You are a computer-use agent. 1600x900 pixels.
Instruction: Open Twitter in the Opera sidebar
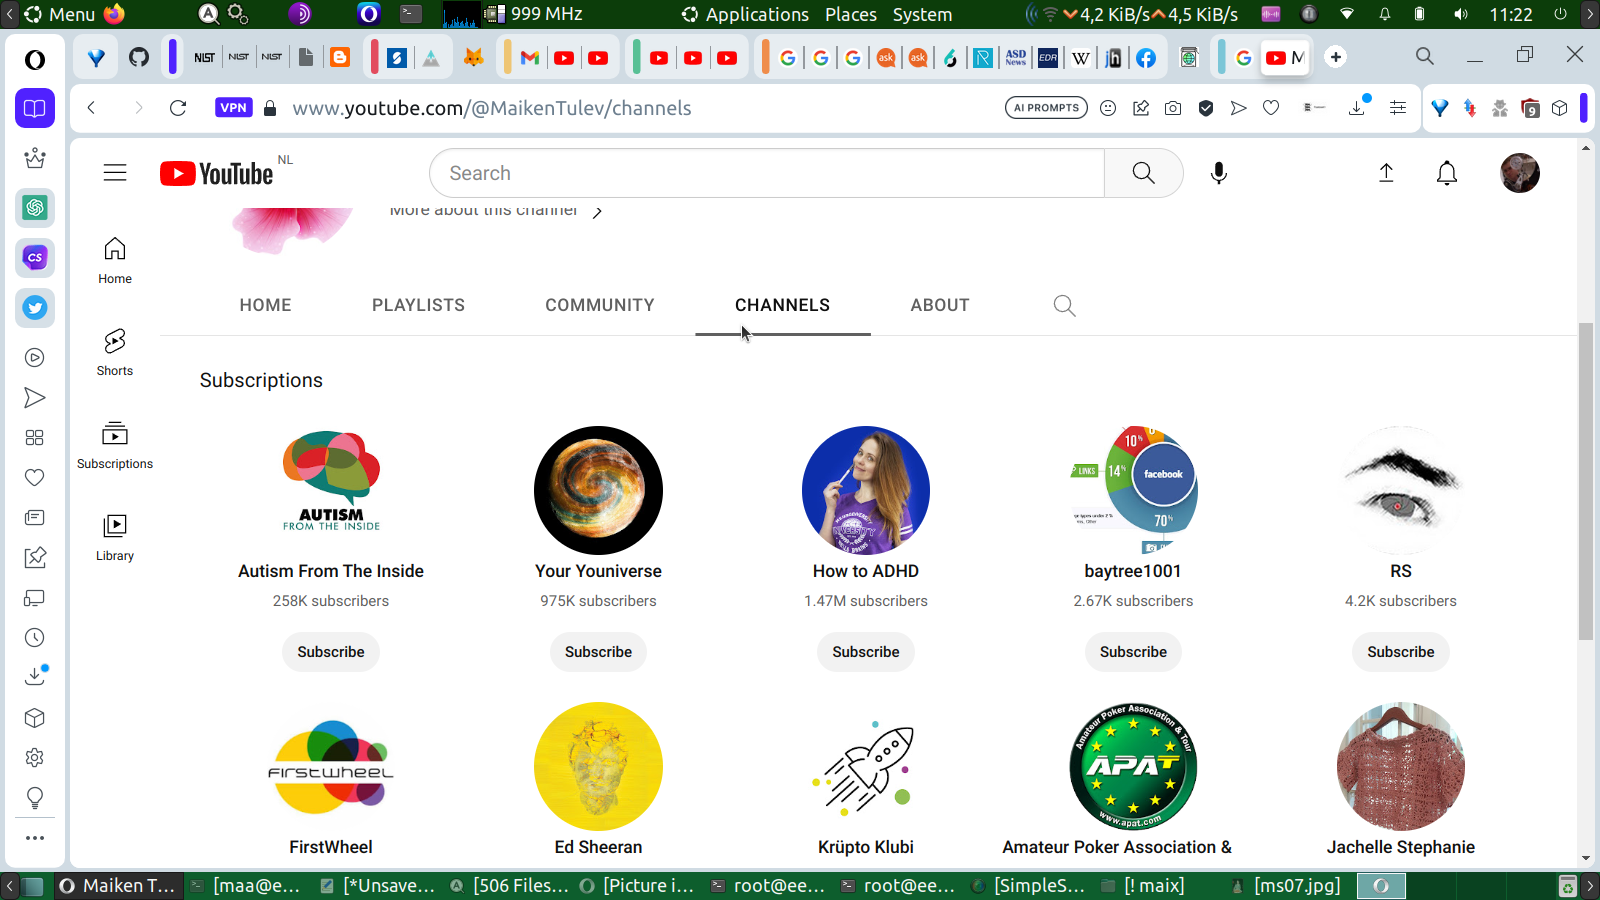click(x=35, y=308)
